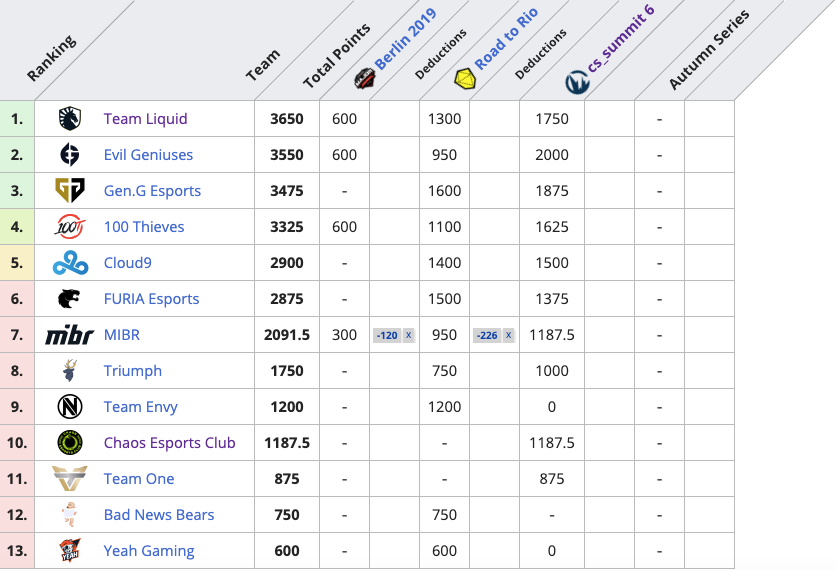Click ranking cell 7. for MIBR
The width and height of the screenshot is (836, 570).
coord(17,335)
